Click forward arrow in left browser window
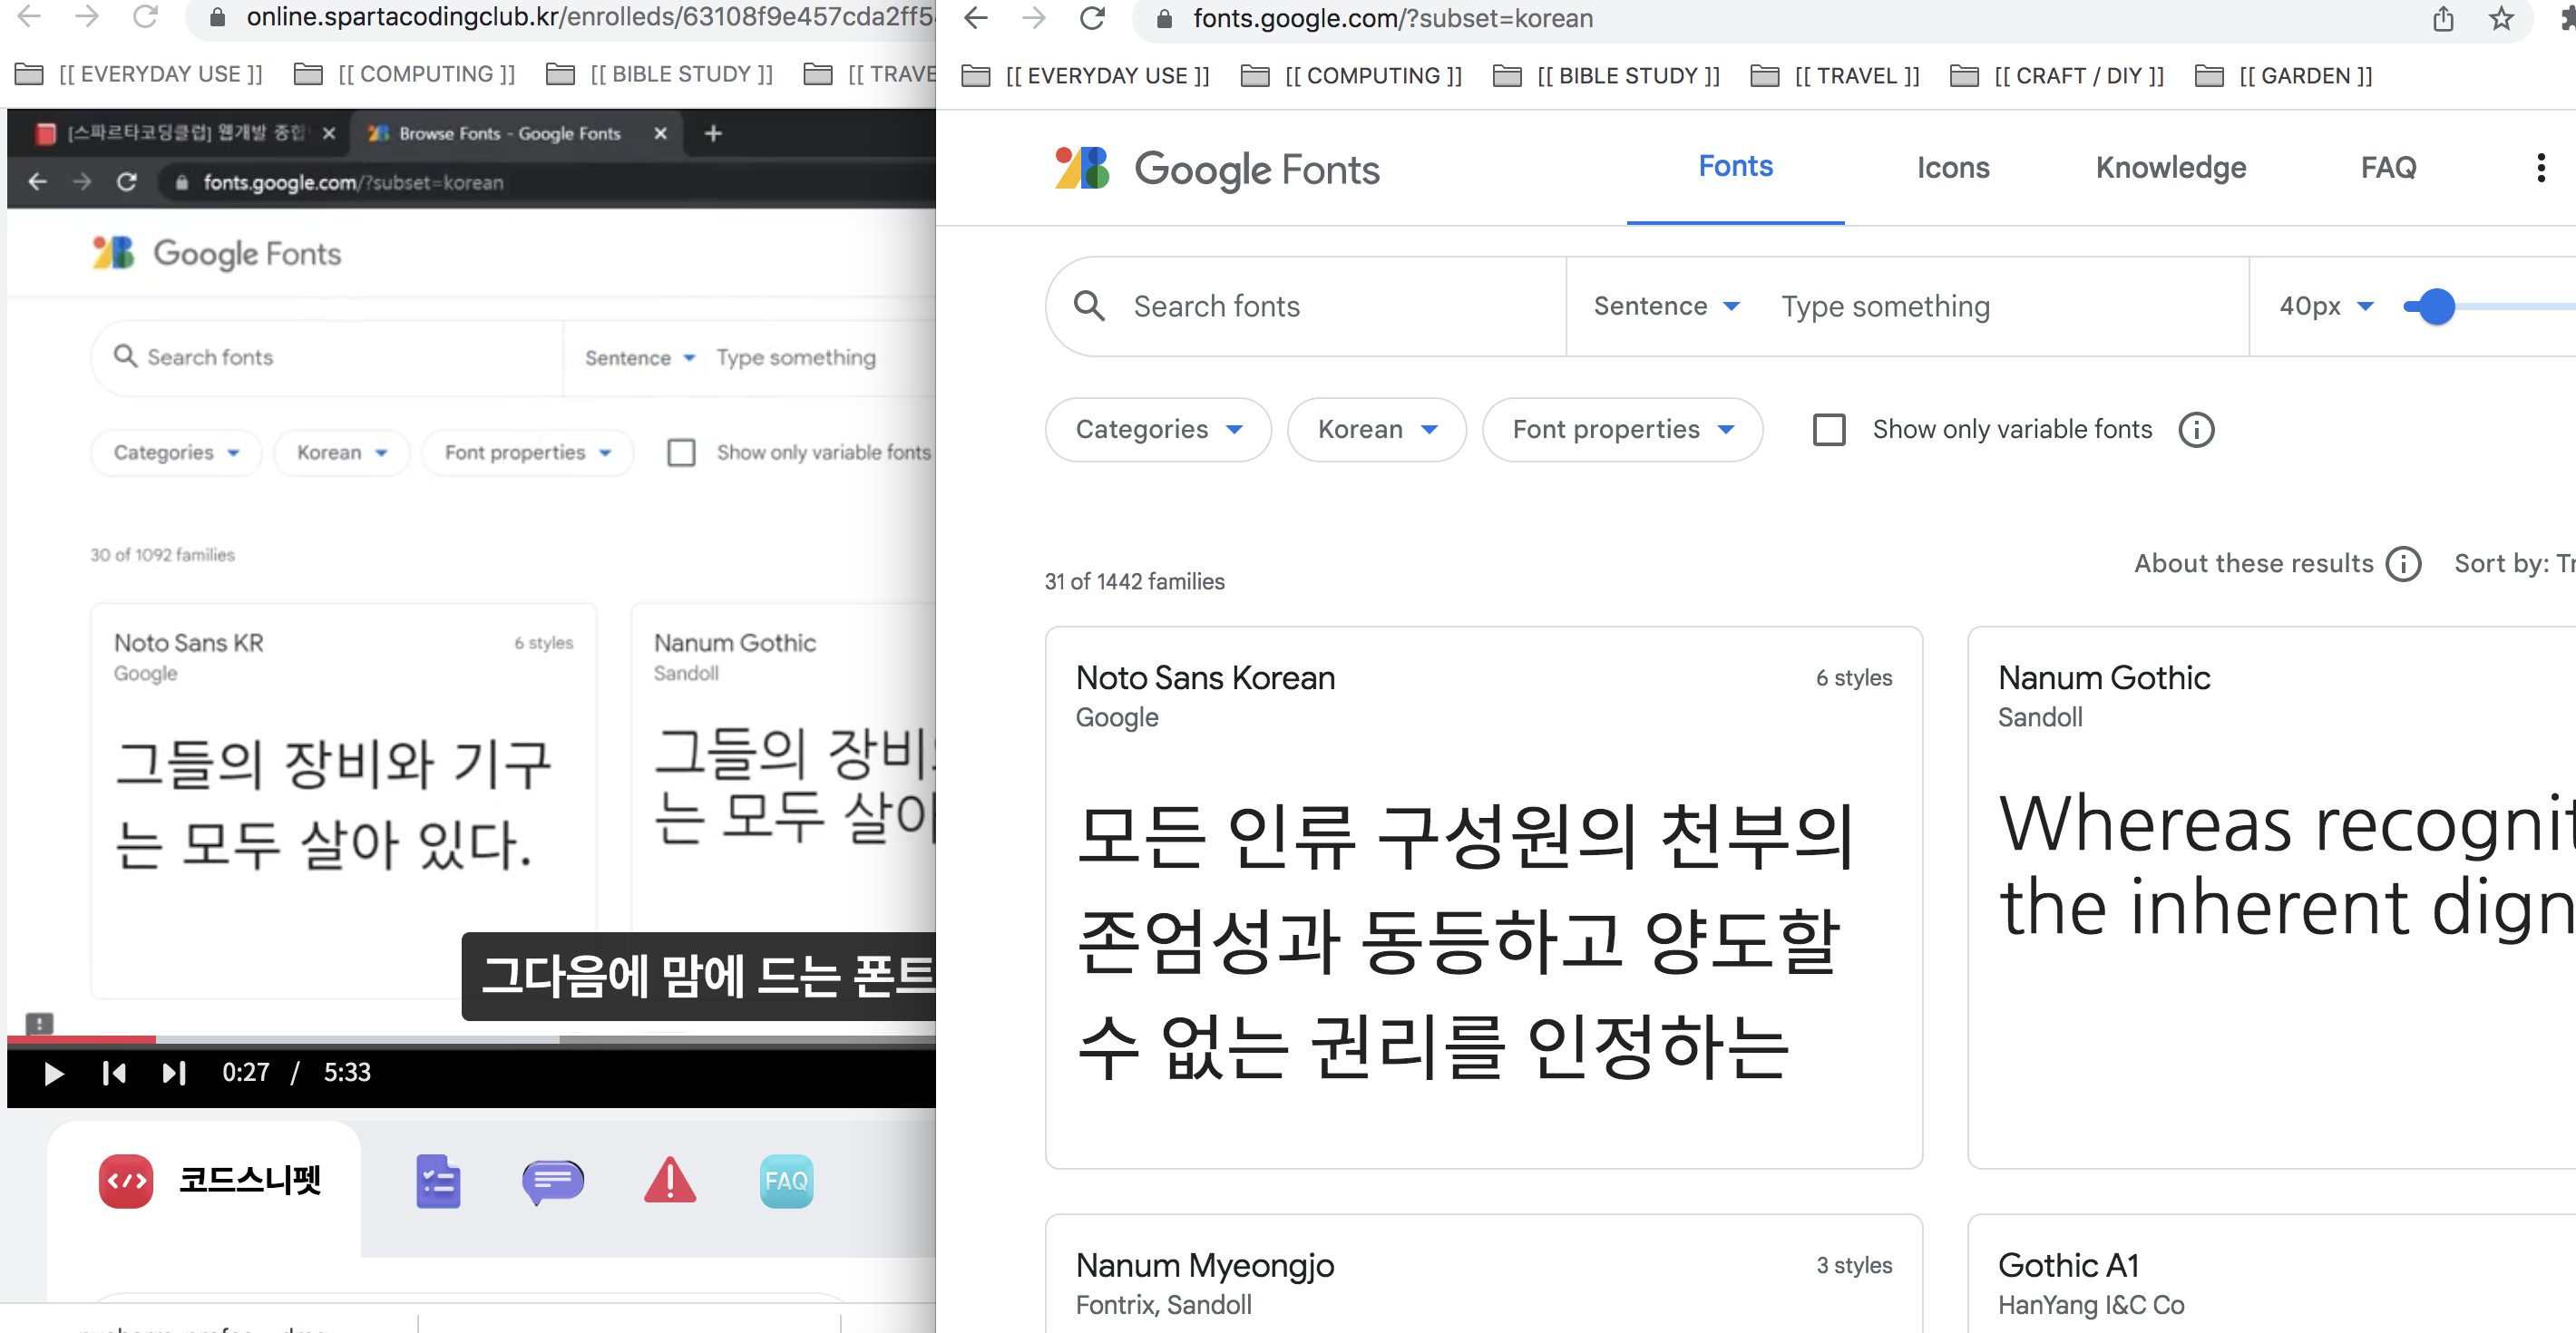 (88, 15)
